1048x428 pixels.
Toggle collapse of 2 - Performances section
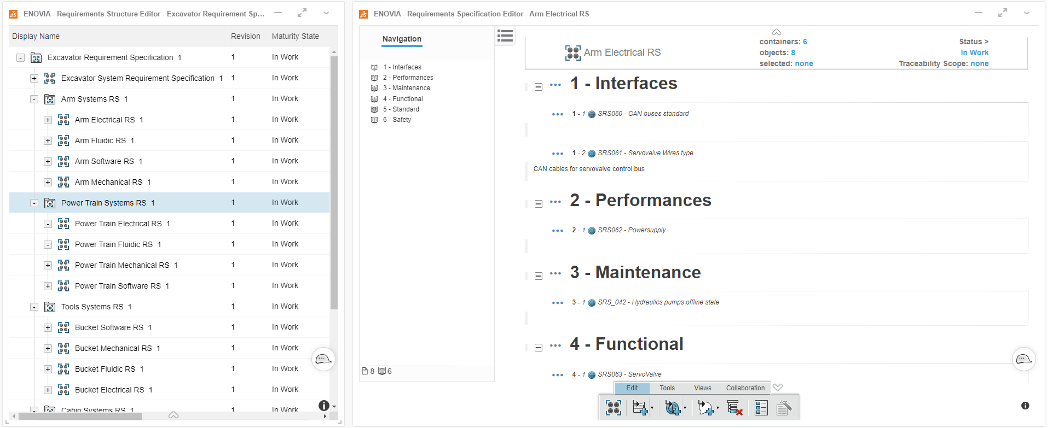click(539, 203)
